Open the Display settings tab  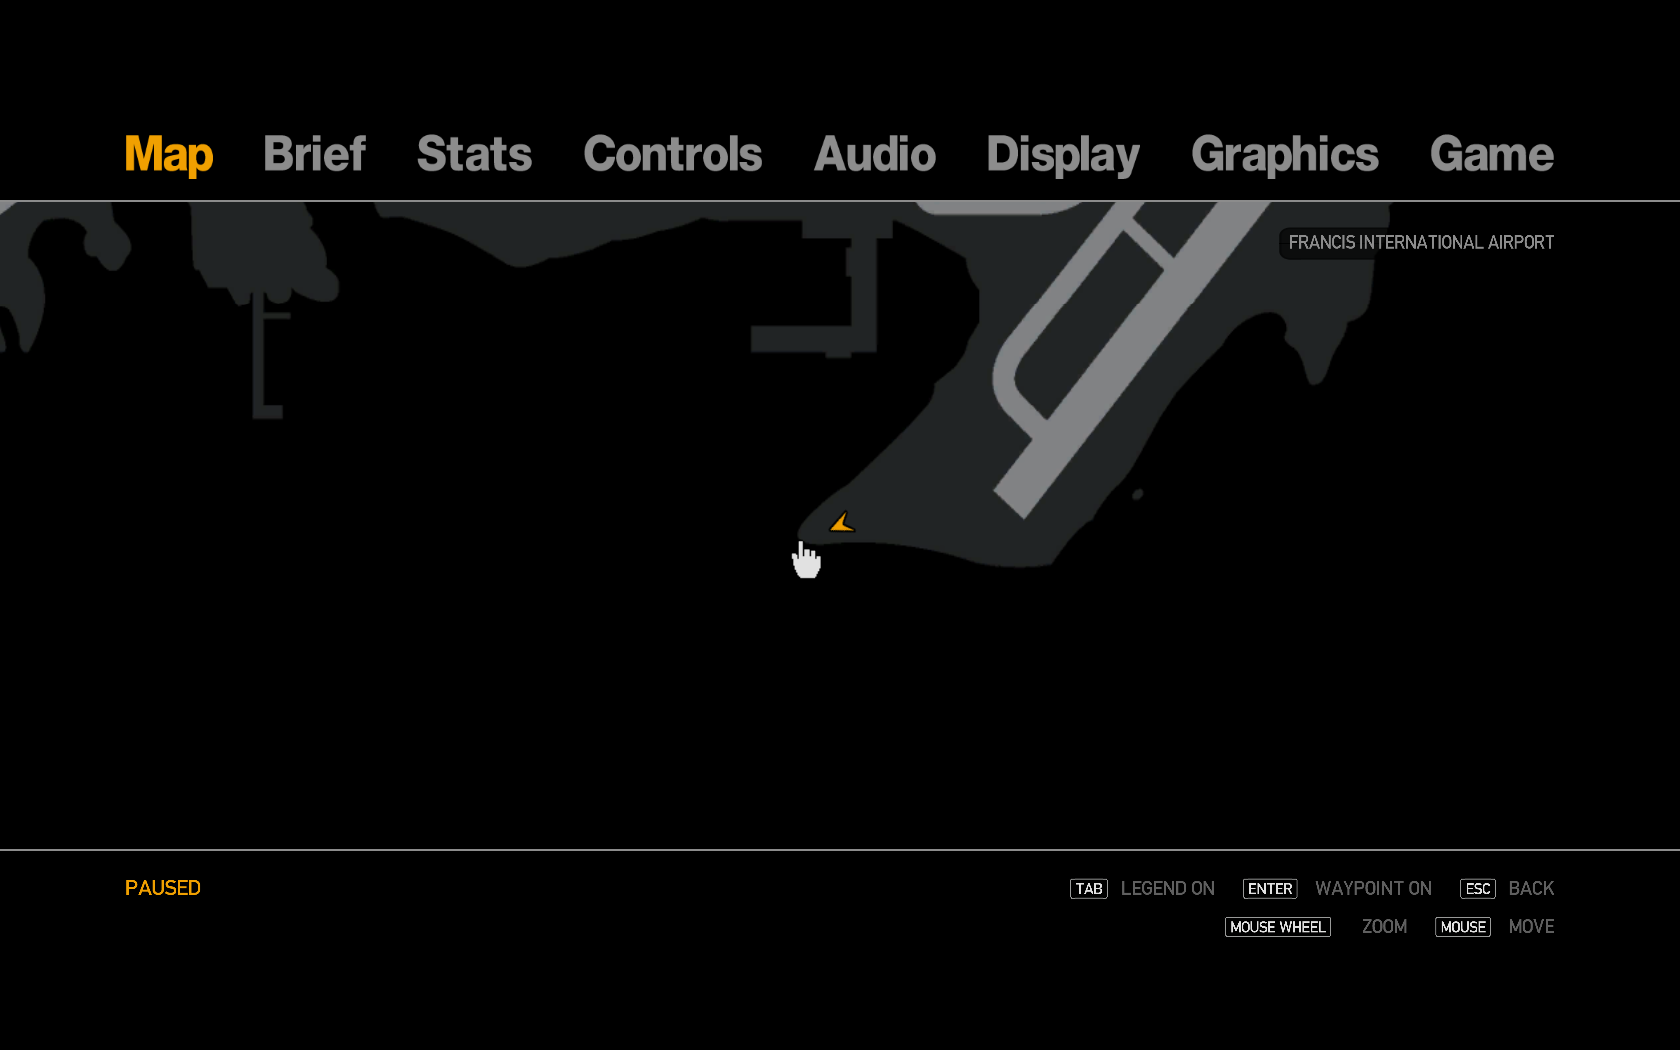click(x=1063, y=155)
